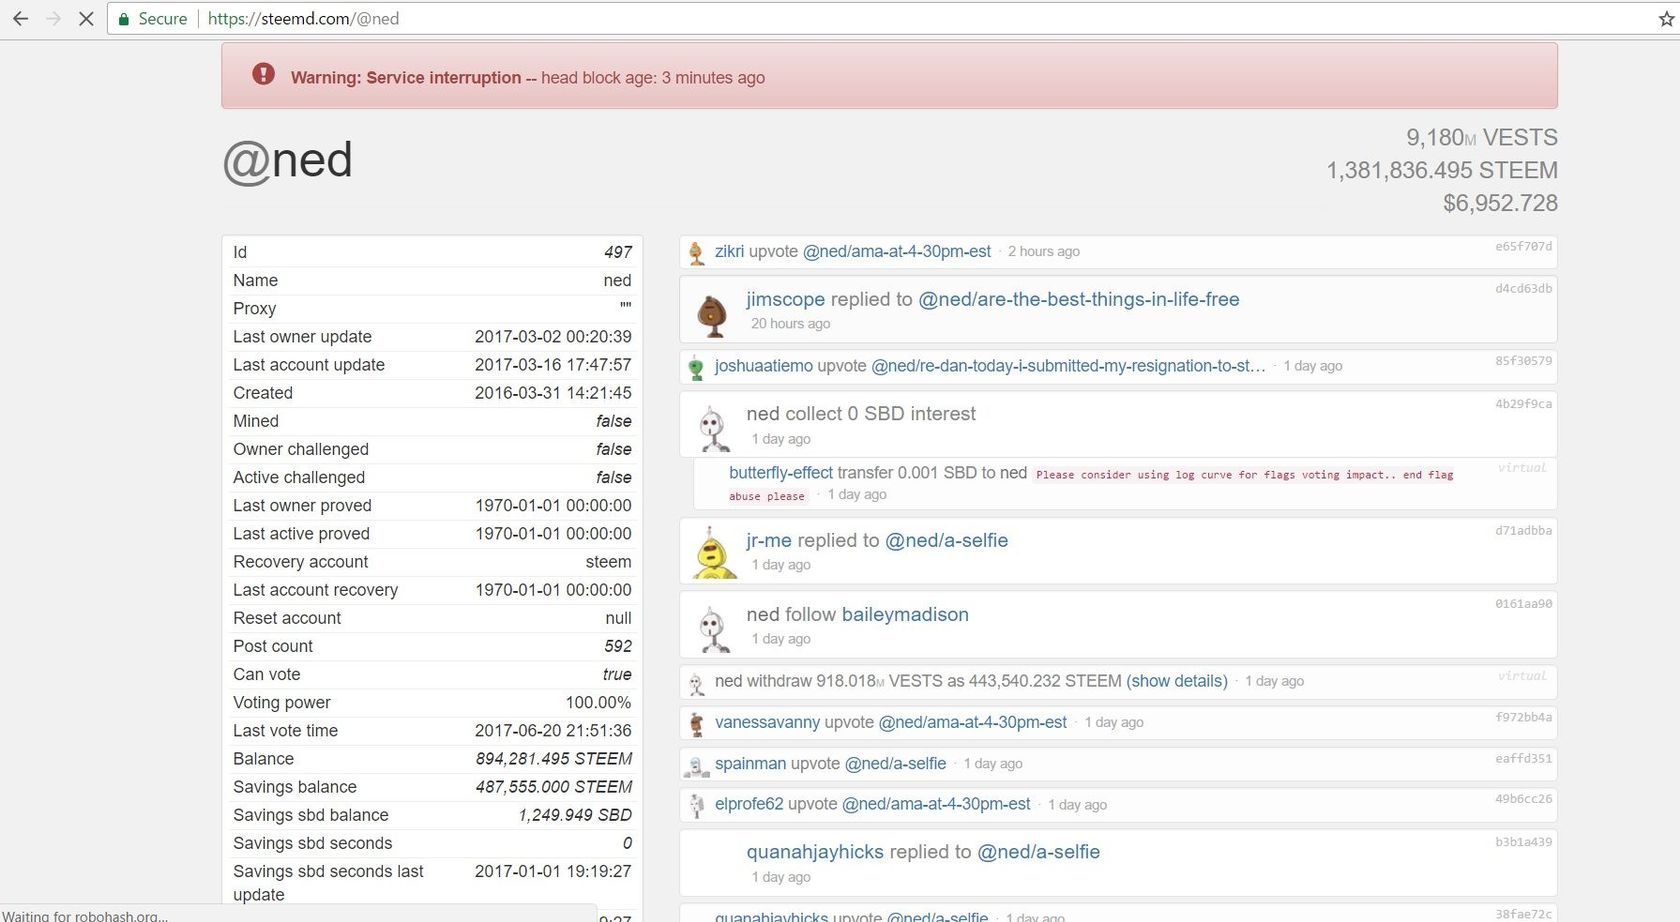Open transaction hash 85f30579
Image resolution: width=1680 pixels, height=922 pixels.
(x=1524, y=360)
